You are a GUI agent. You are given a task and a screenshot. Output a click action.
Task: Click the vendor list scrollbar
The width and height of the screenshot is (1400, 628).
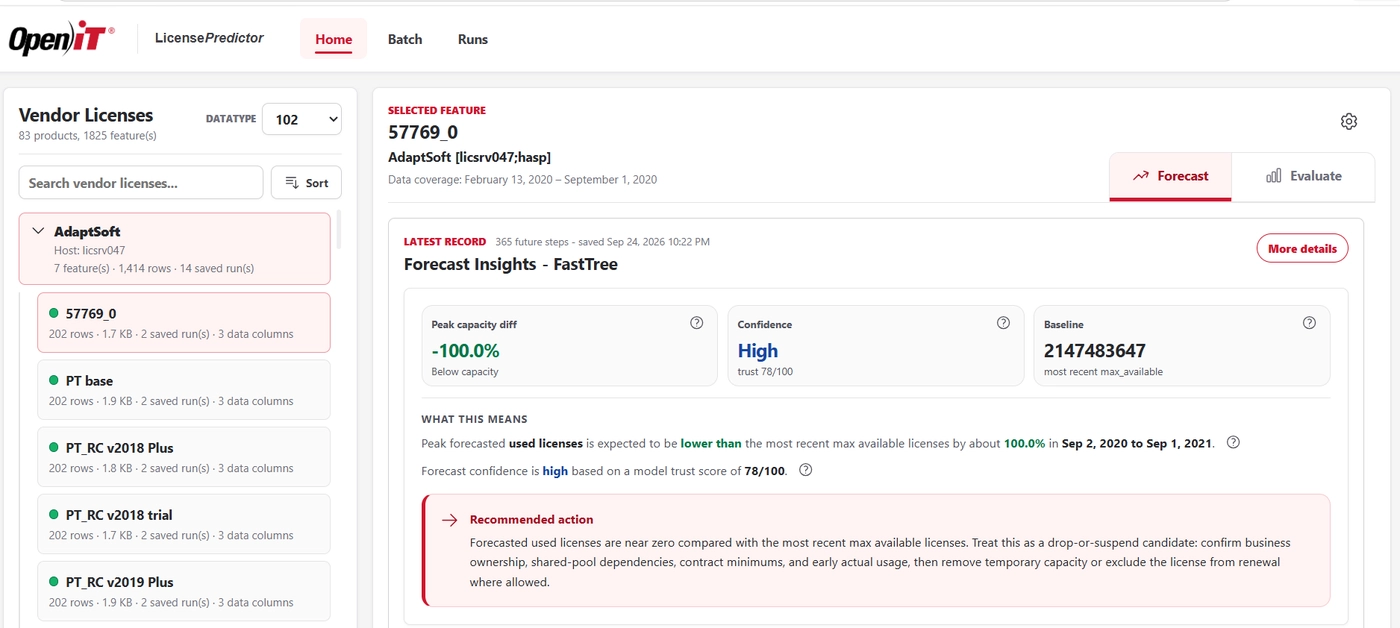click(338, 229)
